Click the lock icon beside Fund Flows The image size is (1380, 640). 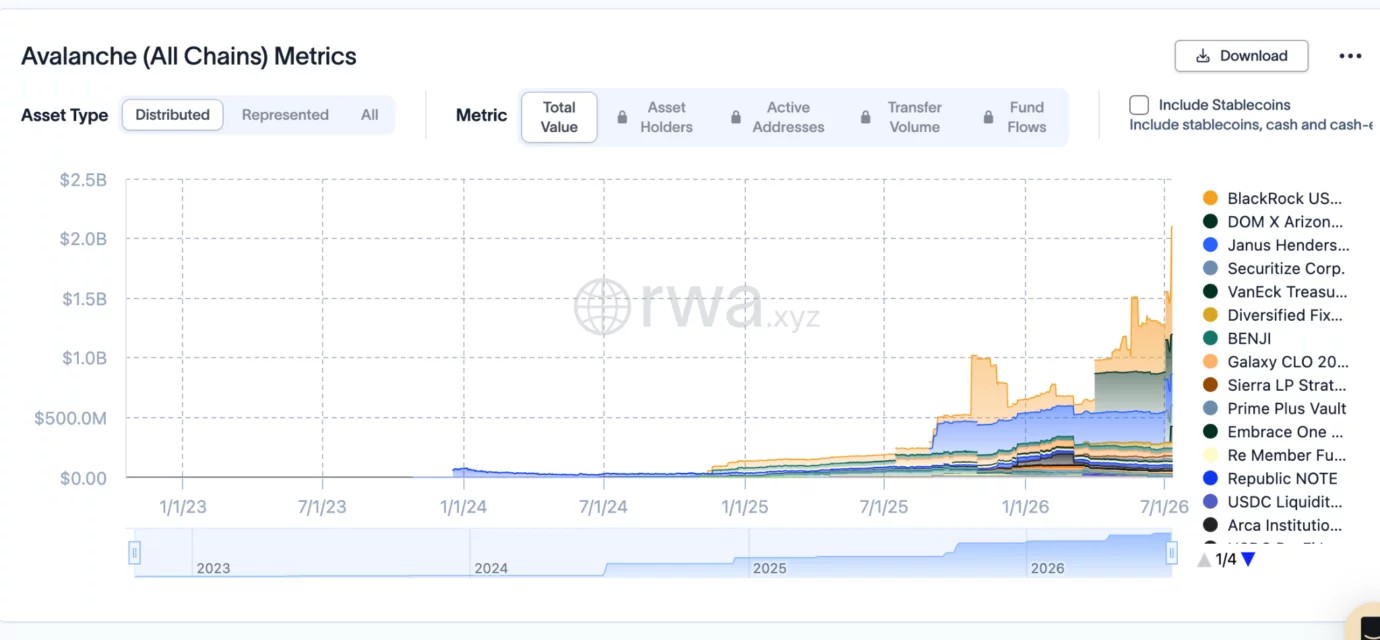click(x=988, y=117)
